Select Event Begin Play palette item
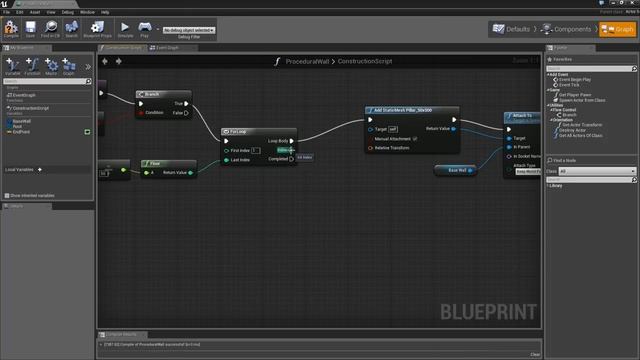The width and height of the screenshot is (640, 360). (x=572, y=80)
